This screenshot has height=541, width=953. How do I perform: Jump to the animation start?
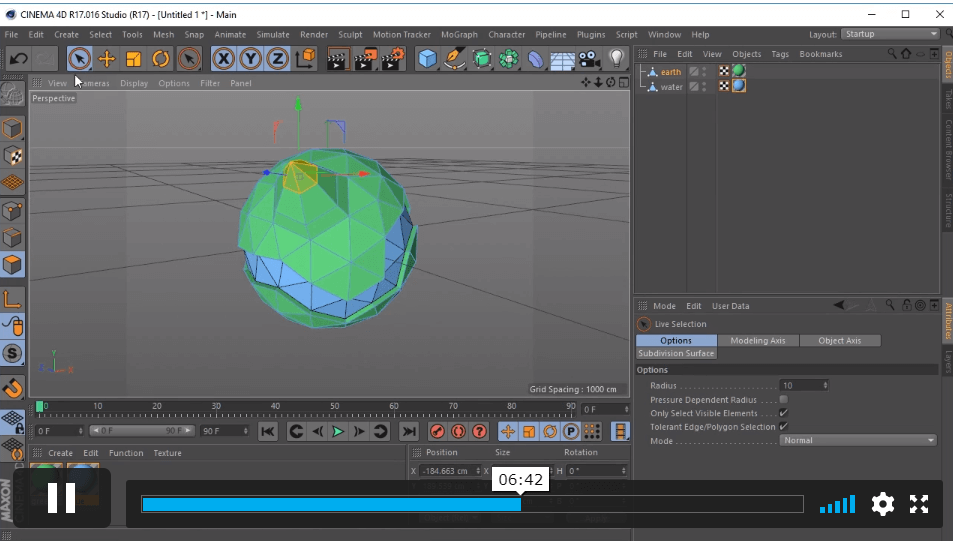click(267, 432)
